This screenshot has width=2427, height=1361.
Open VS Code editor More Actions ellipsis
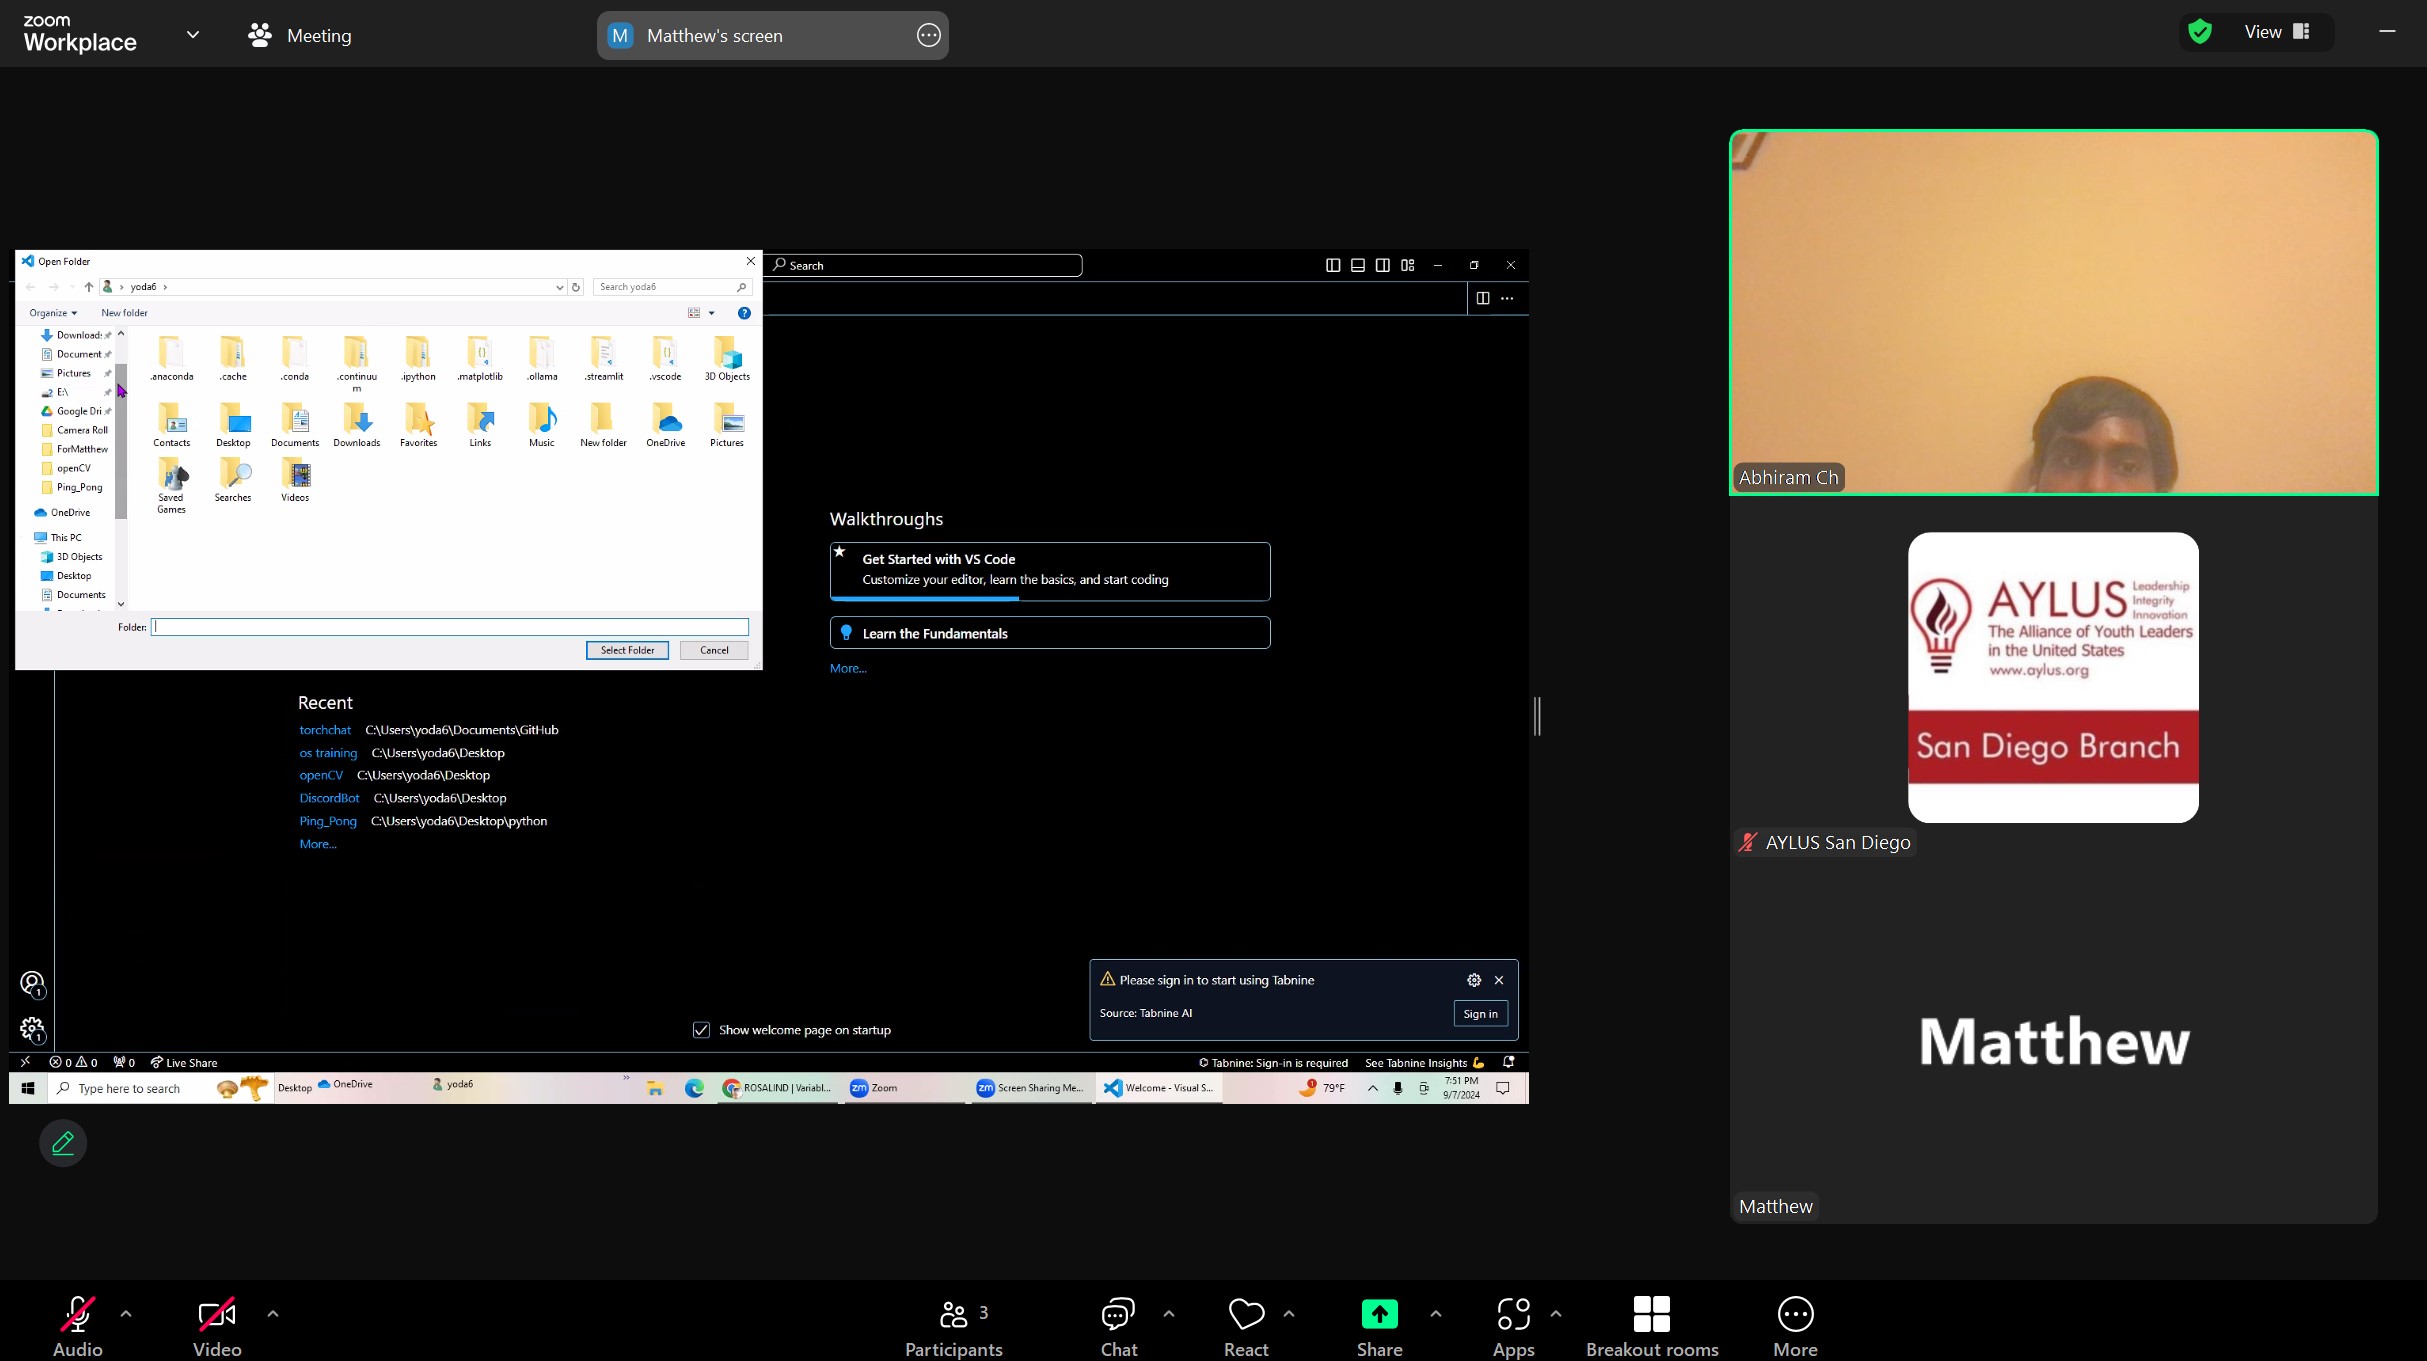[1507, 298]
